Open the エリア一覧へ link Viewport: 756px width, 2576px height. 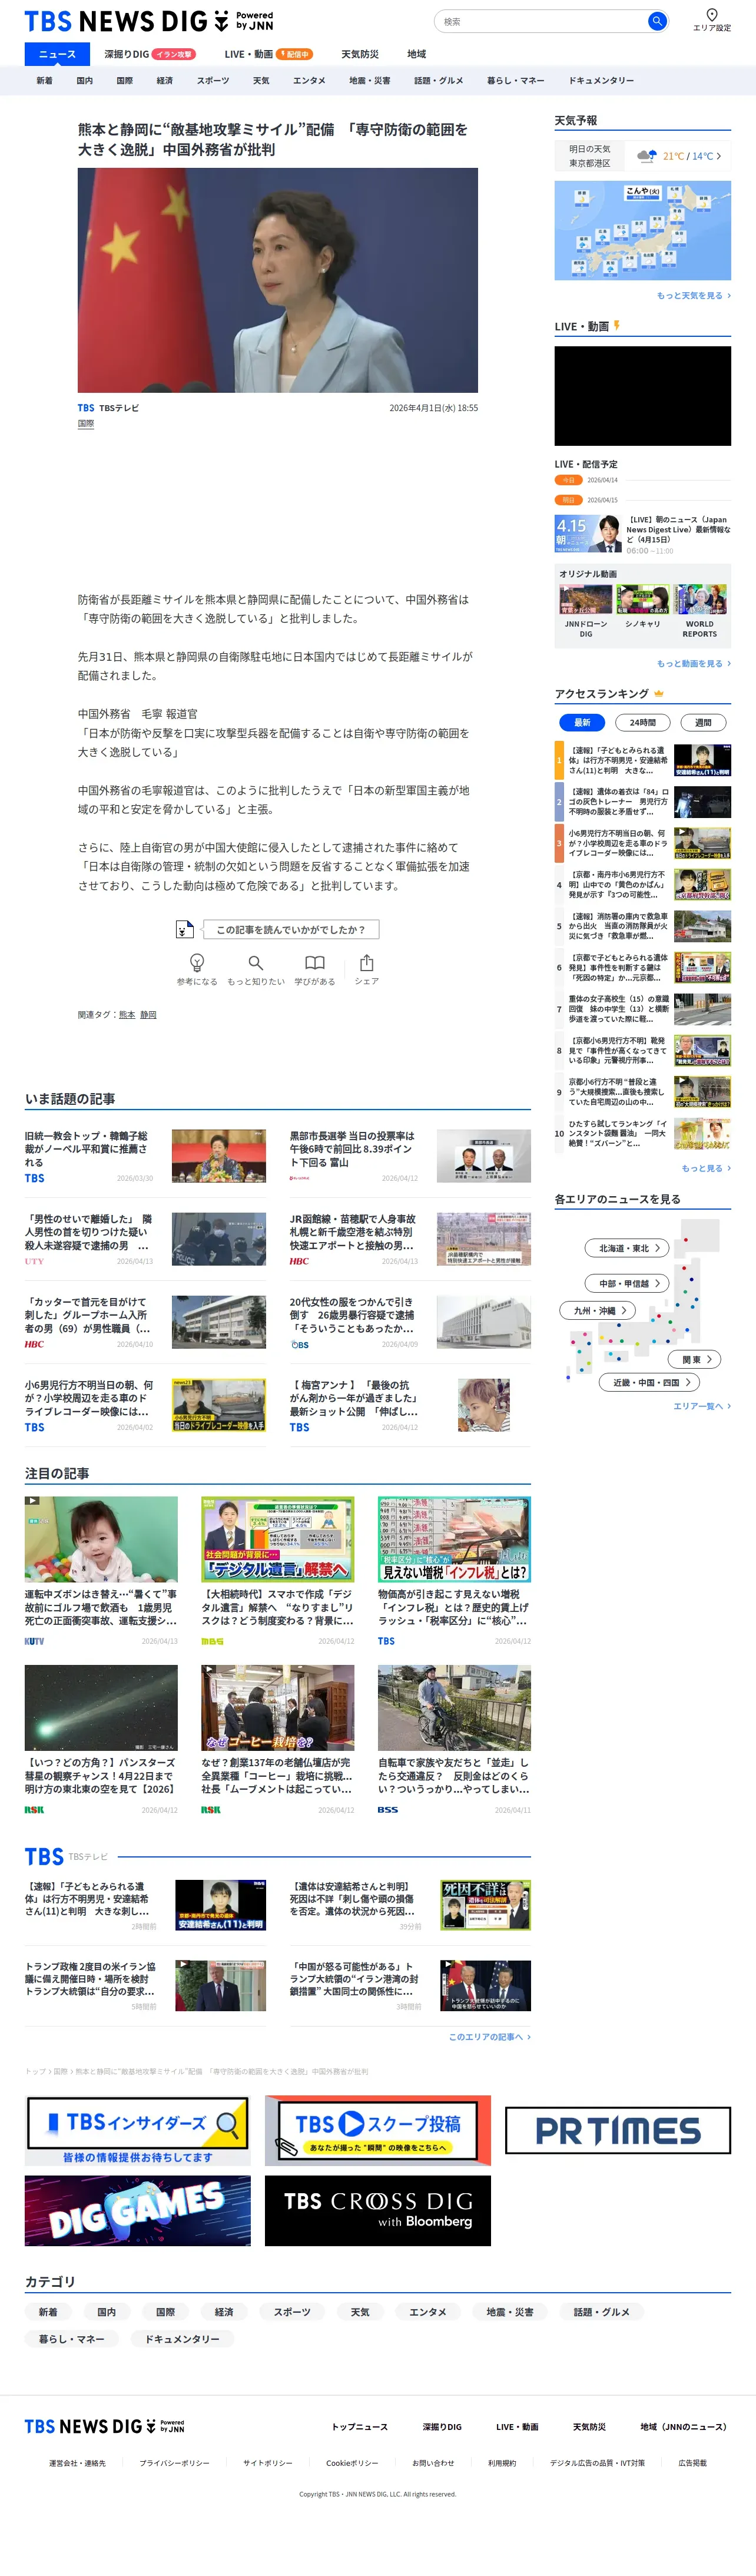[702, 1406]
